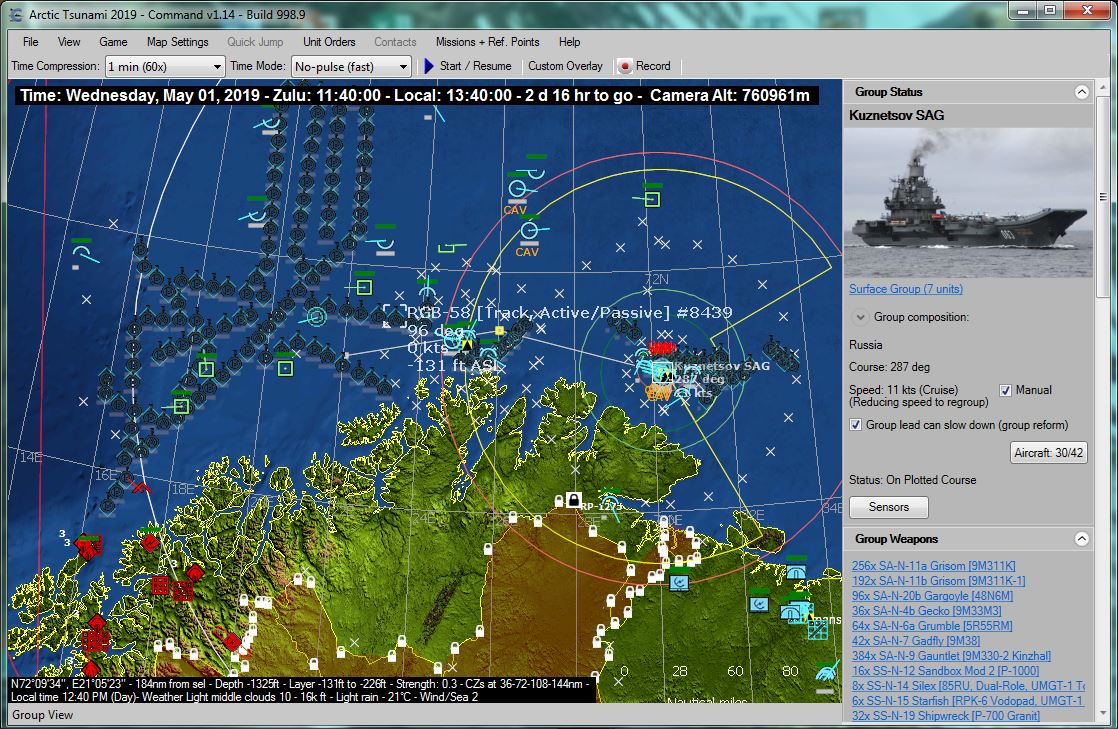
Task: Open the View menu
Action: click(x=69, y=42)
